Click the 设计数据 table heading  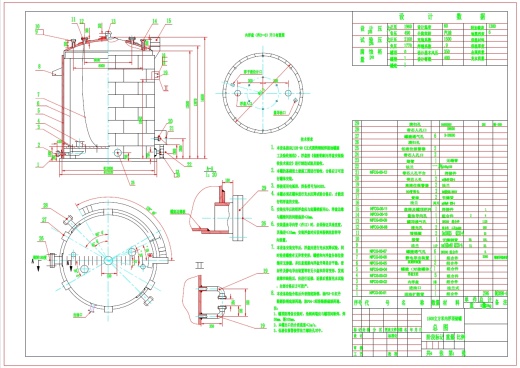pos(442,17)
